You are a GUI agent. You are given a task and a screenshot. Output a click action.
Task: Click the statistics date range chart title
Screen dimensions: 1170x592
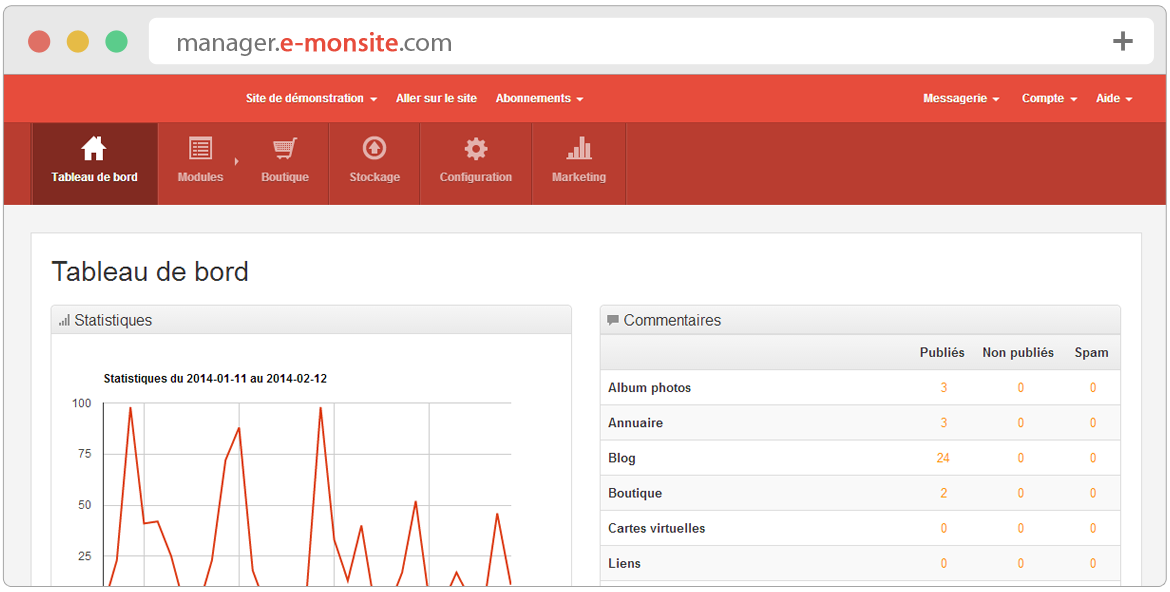[x=215, y=378]
